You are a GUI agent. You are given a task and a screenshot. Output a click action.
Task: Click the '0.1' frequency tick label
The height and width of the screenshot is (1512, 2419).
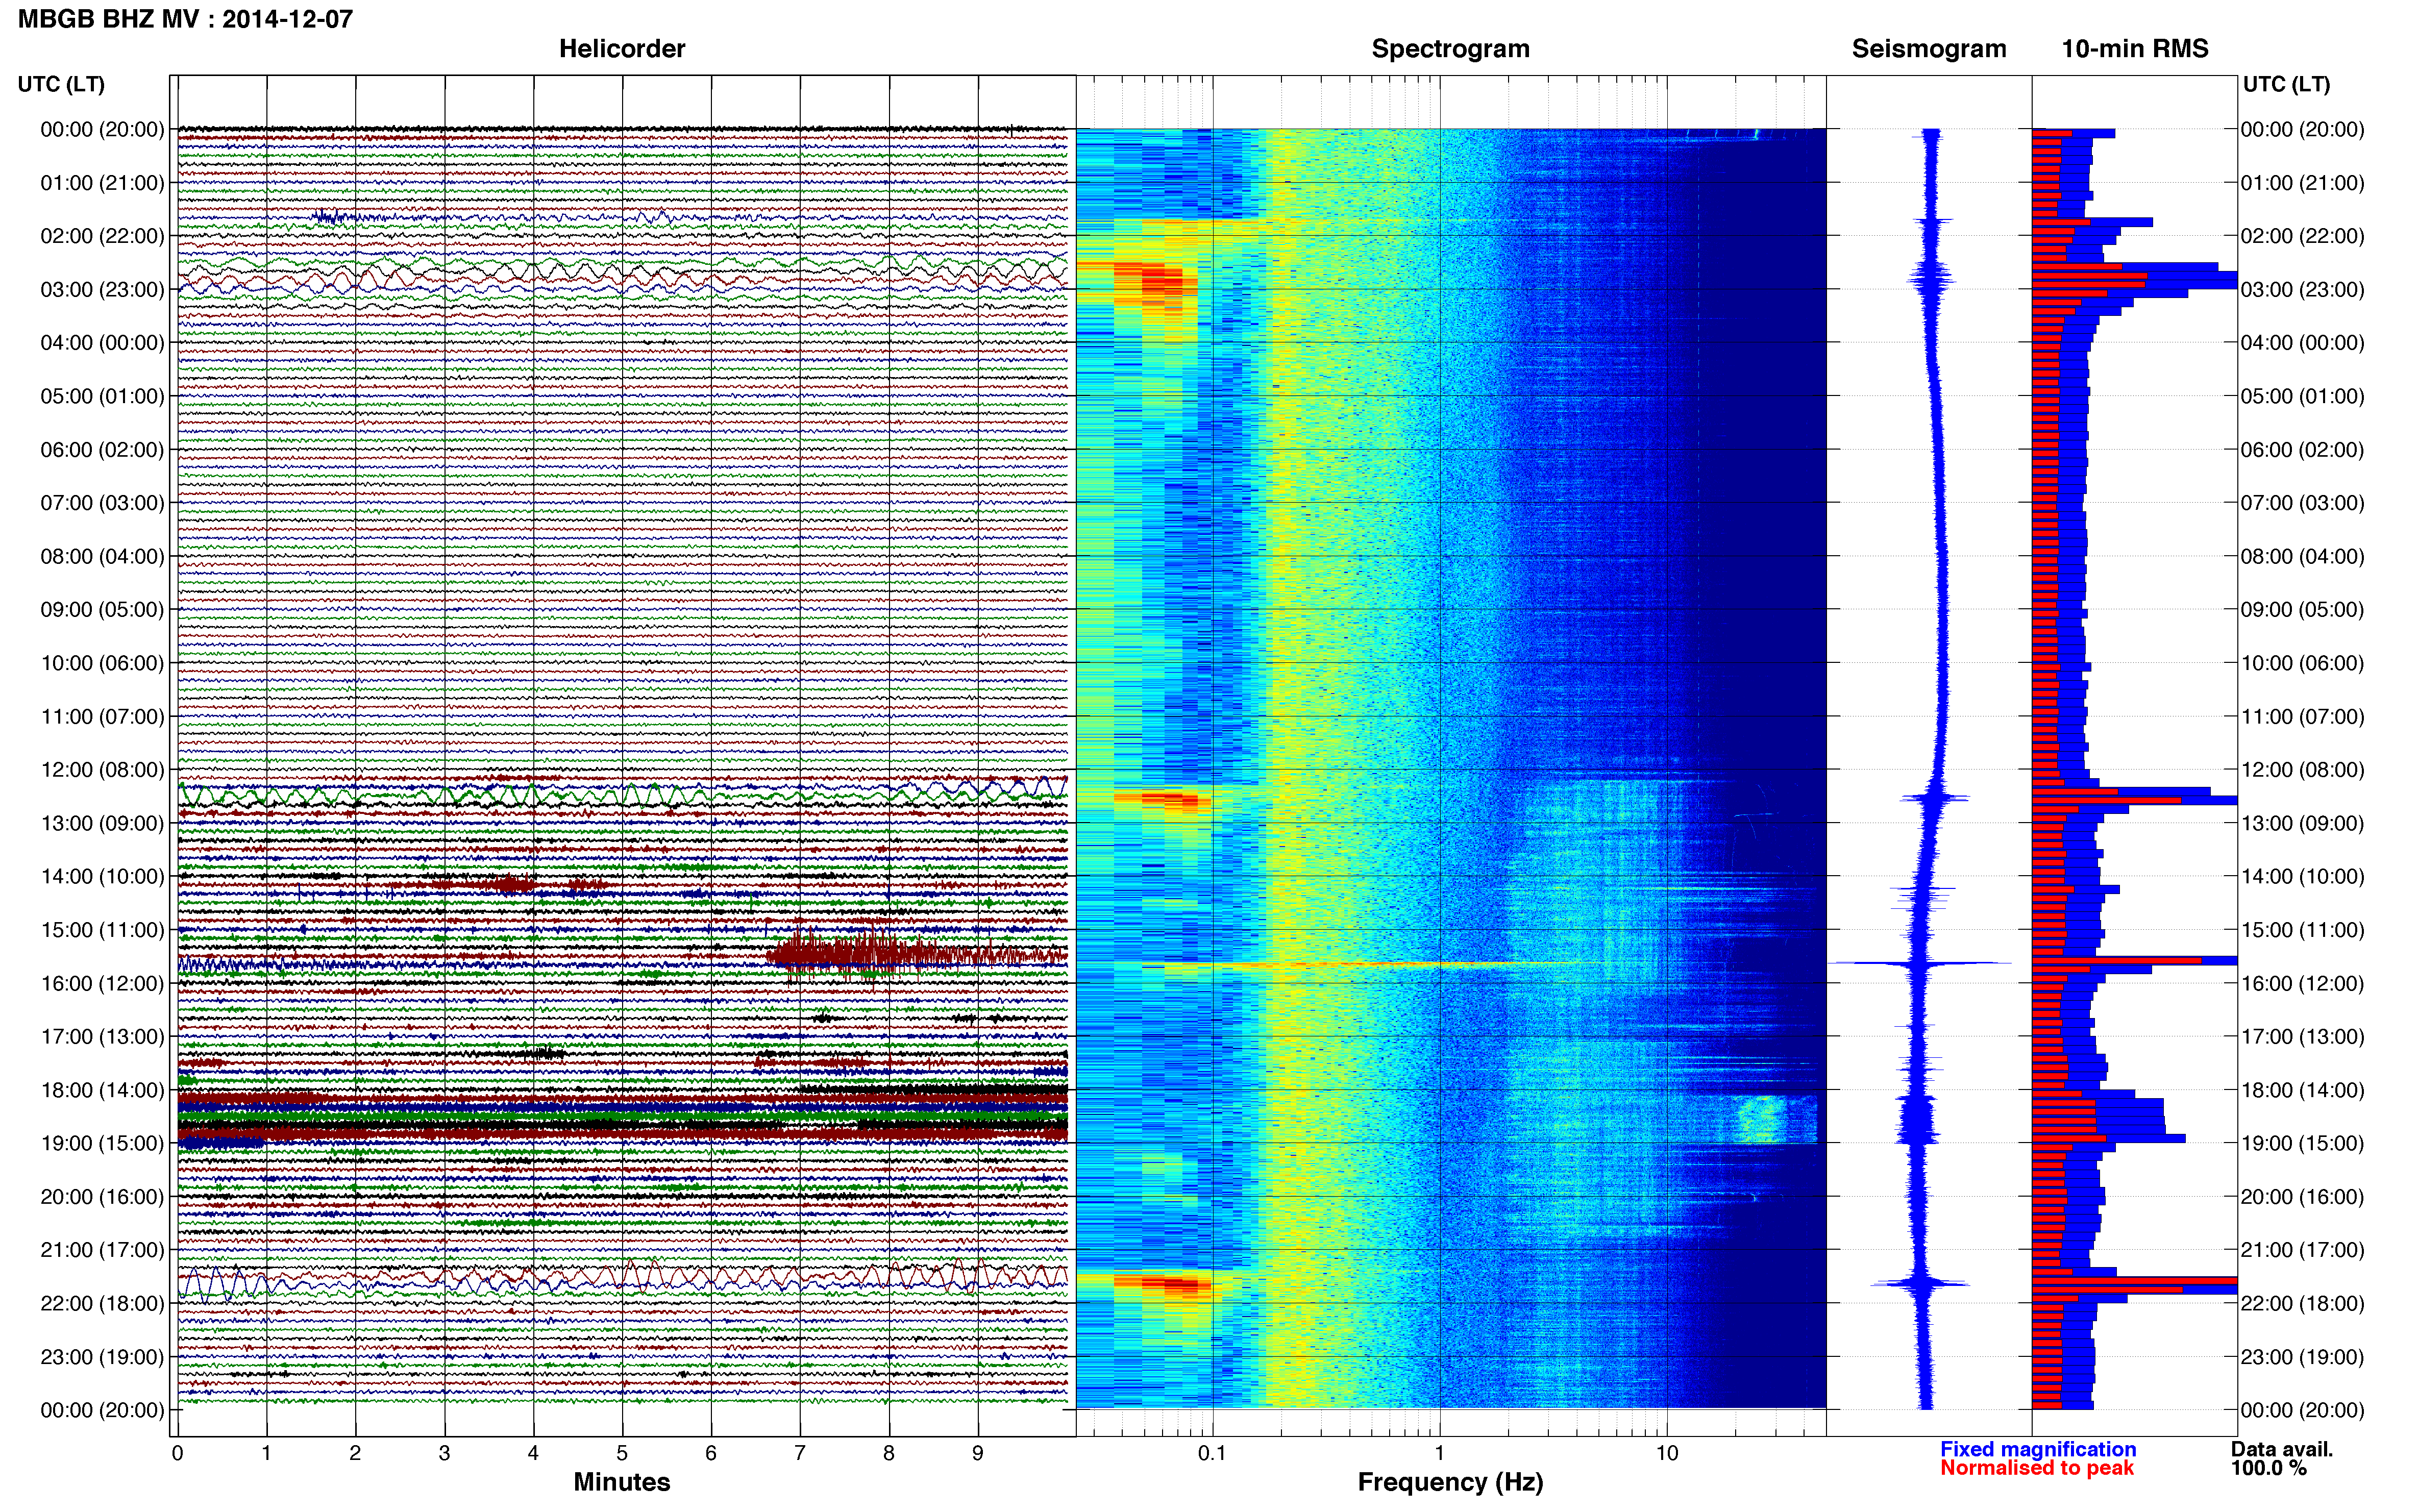[1212, 1453]
